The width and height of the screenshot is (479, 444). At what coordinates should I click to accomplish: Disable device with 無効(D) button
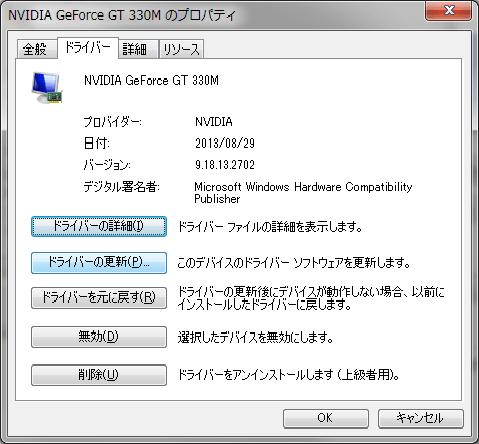99,337
